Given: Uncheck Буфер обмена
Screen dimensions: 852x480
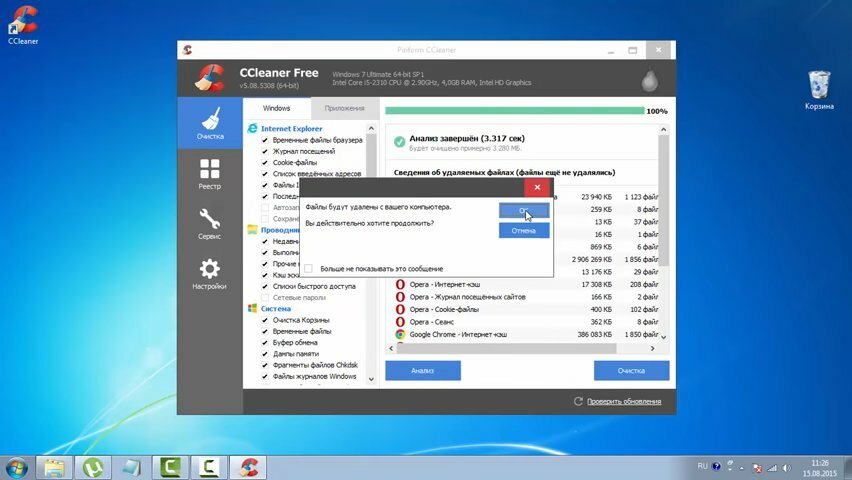Looking at the screenshot, I should pyautogui.click(x=265, y=342).
